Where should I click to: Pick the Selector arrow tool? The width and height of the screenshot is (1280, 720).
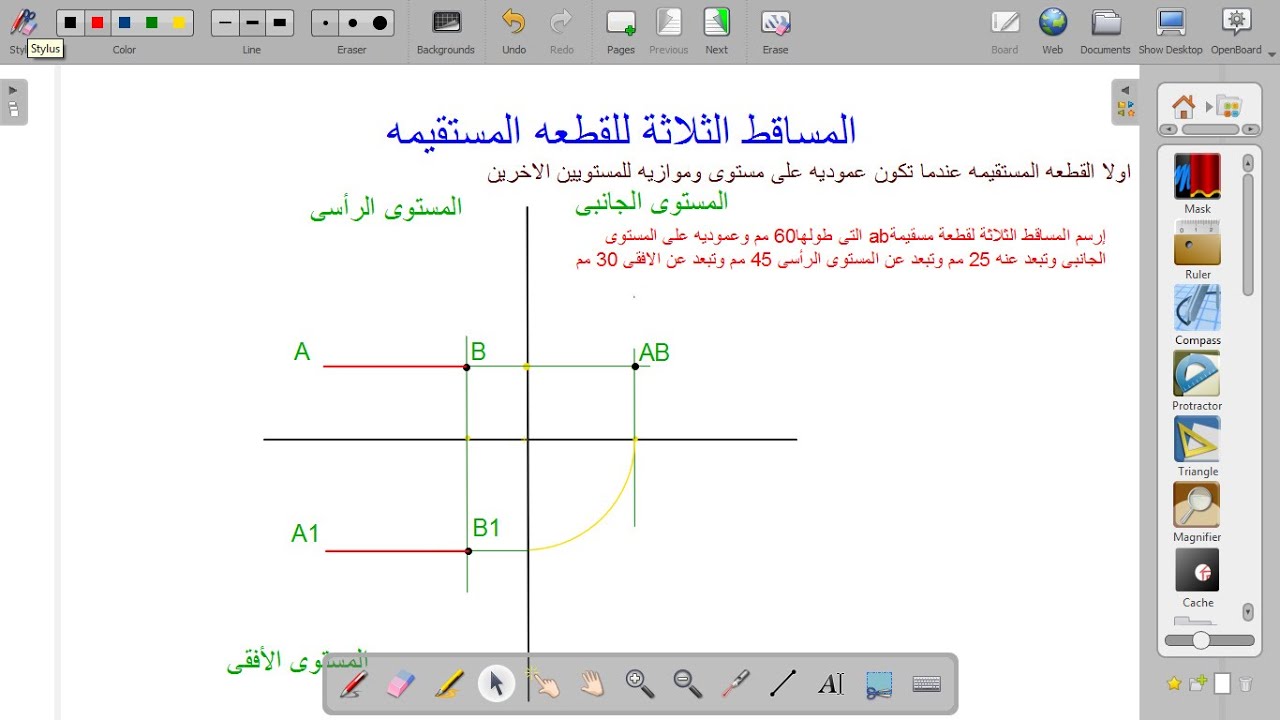pyautogui.click(x=496, y=684)
